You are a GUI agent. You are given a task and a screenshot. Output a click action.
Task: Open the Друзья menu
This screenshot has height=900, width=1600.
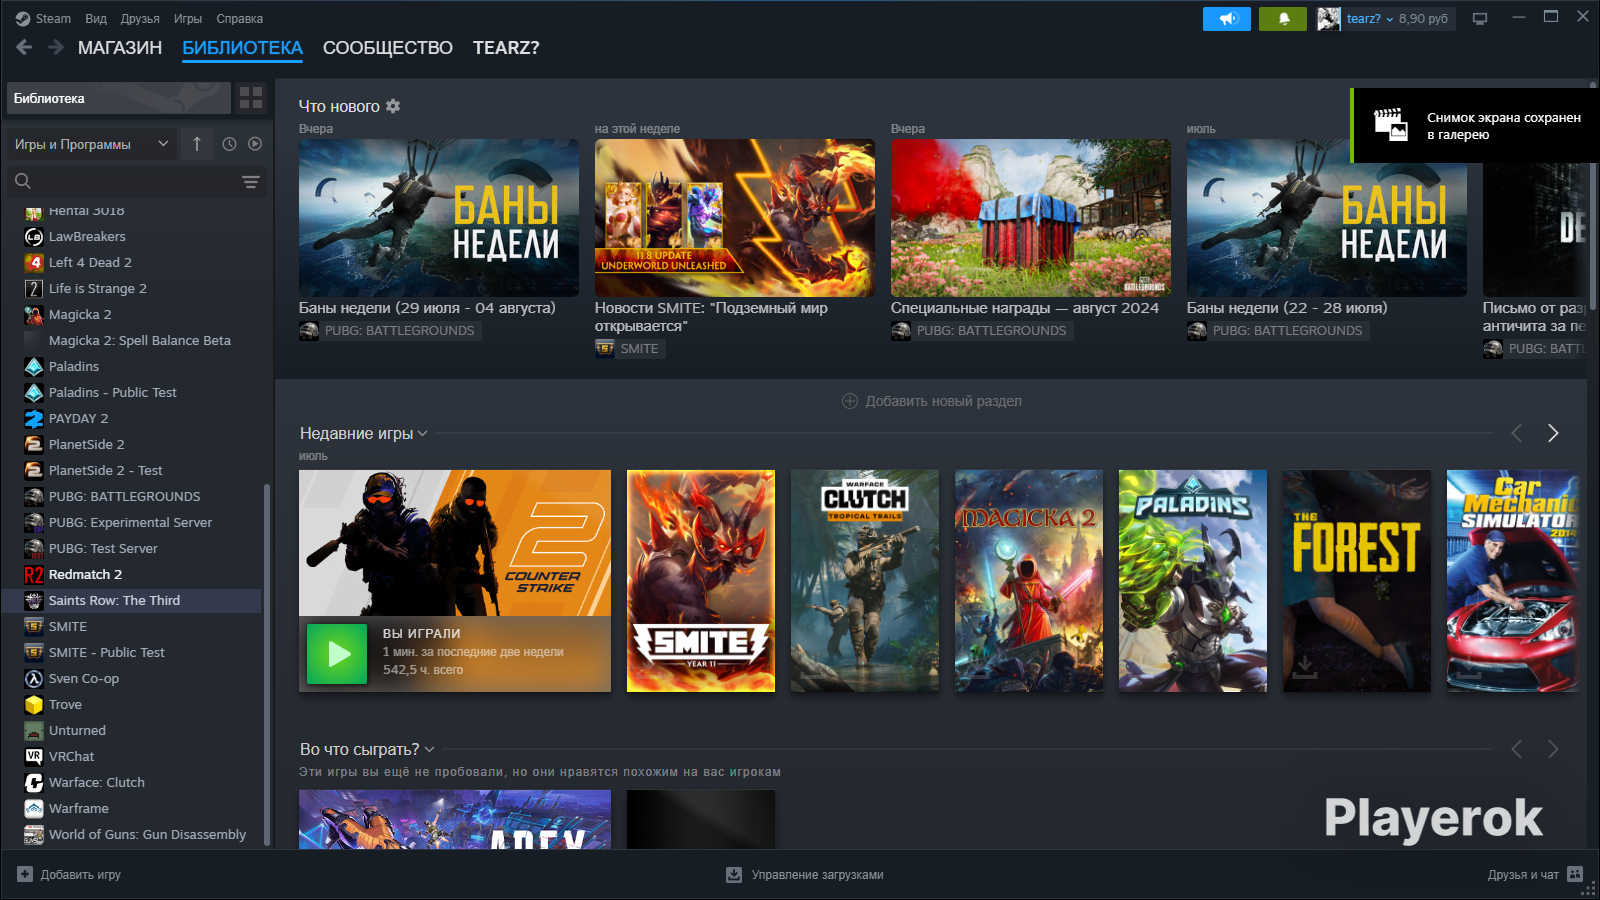140,19
